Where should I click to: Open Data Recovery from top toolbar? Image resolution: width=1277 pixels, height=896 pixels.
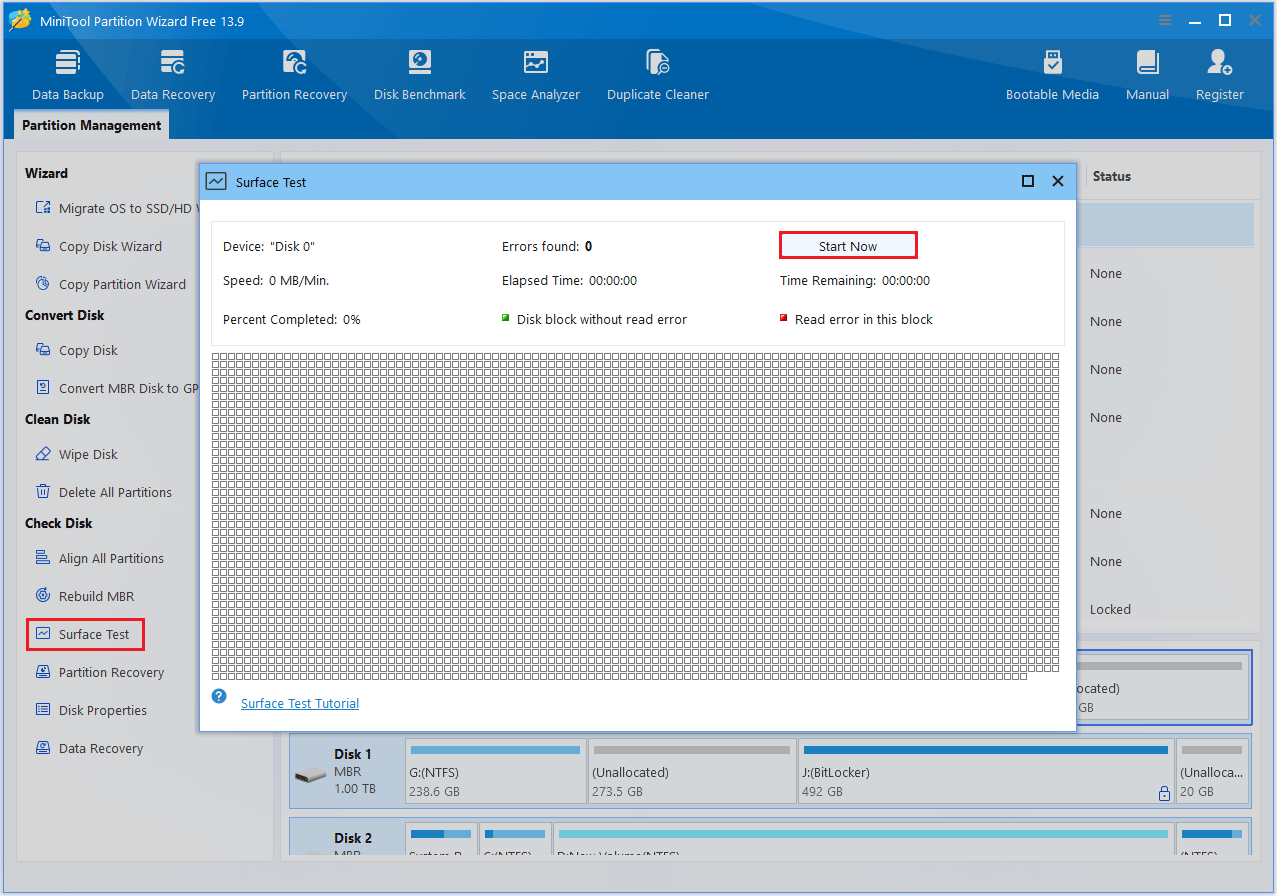pos(173,75)
